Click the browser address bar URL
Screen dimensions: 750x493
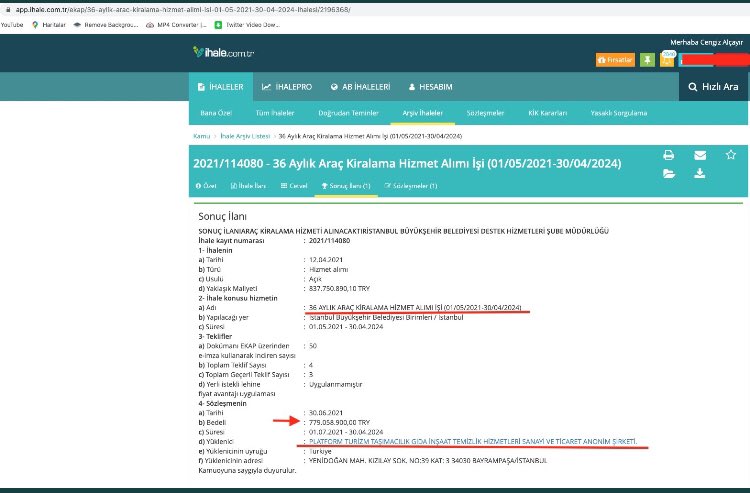pos(183,9)
